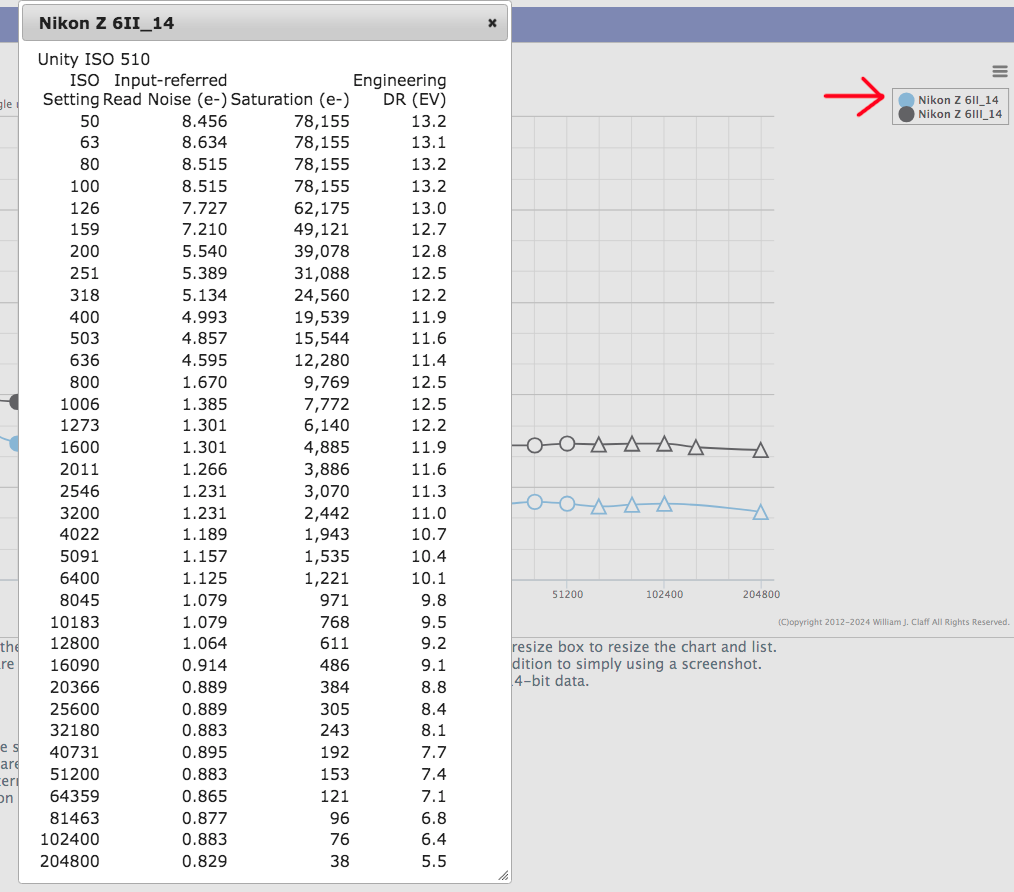Click gray triangle marker at ISO 204800

[760, 451]
